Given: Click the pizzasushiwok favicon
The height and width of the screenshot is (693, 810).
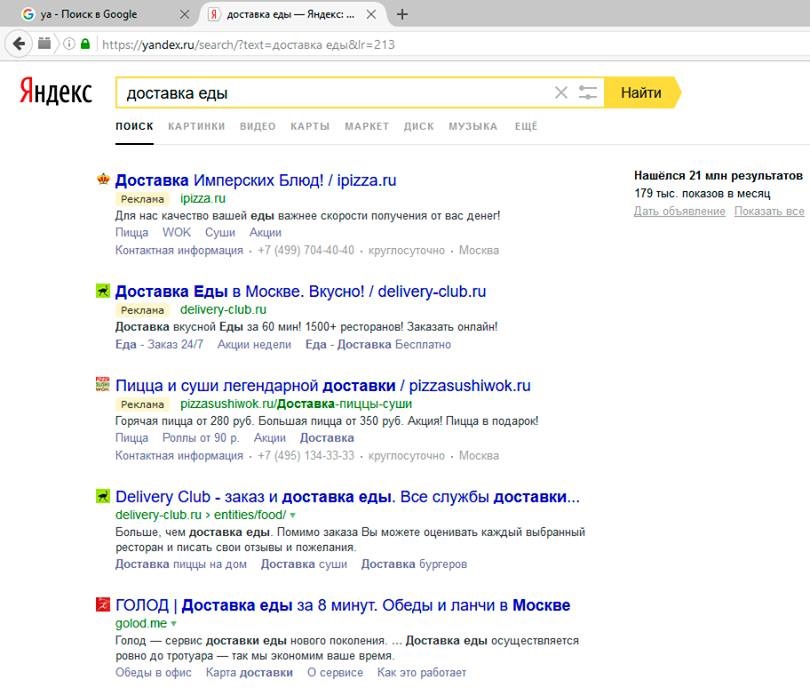Looking at the screenshot, I should 103,384.
